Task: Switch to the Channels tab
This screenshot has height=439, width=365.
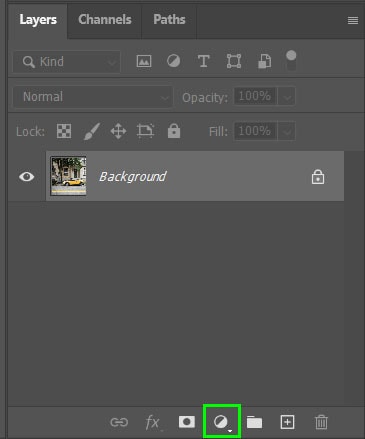Action: (x=105, y=19)
